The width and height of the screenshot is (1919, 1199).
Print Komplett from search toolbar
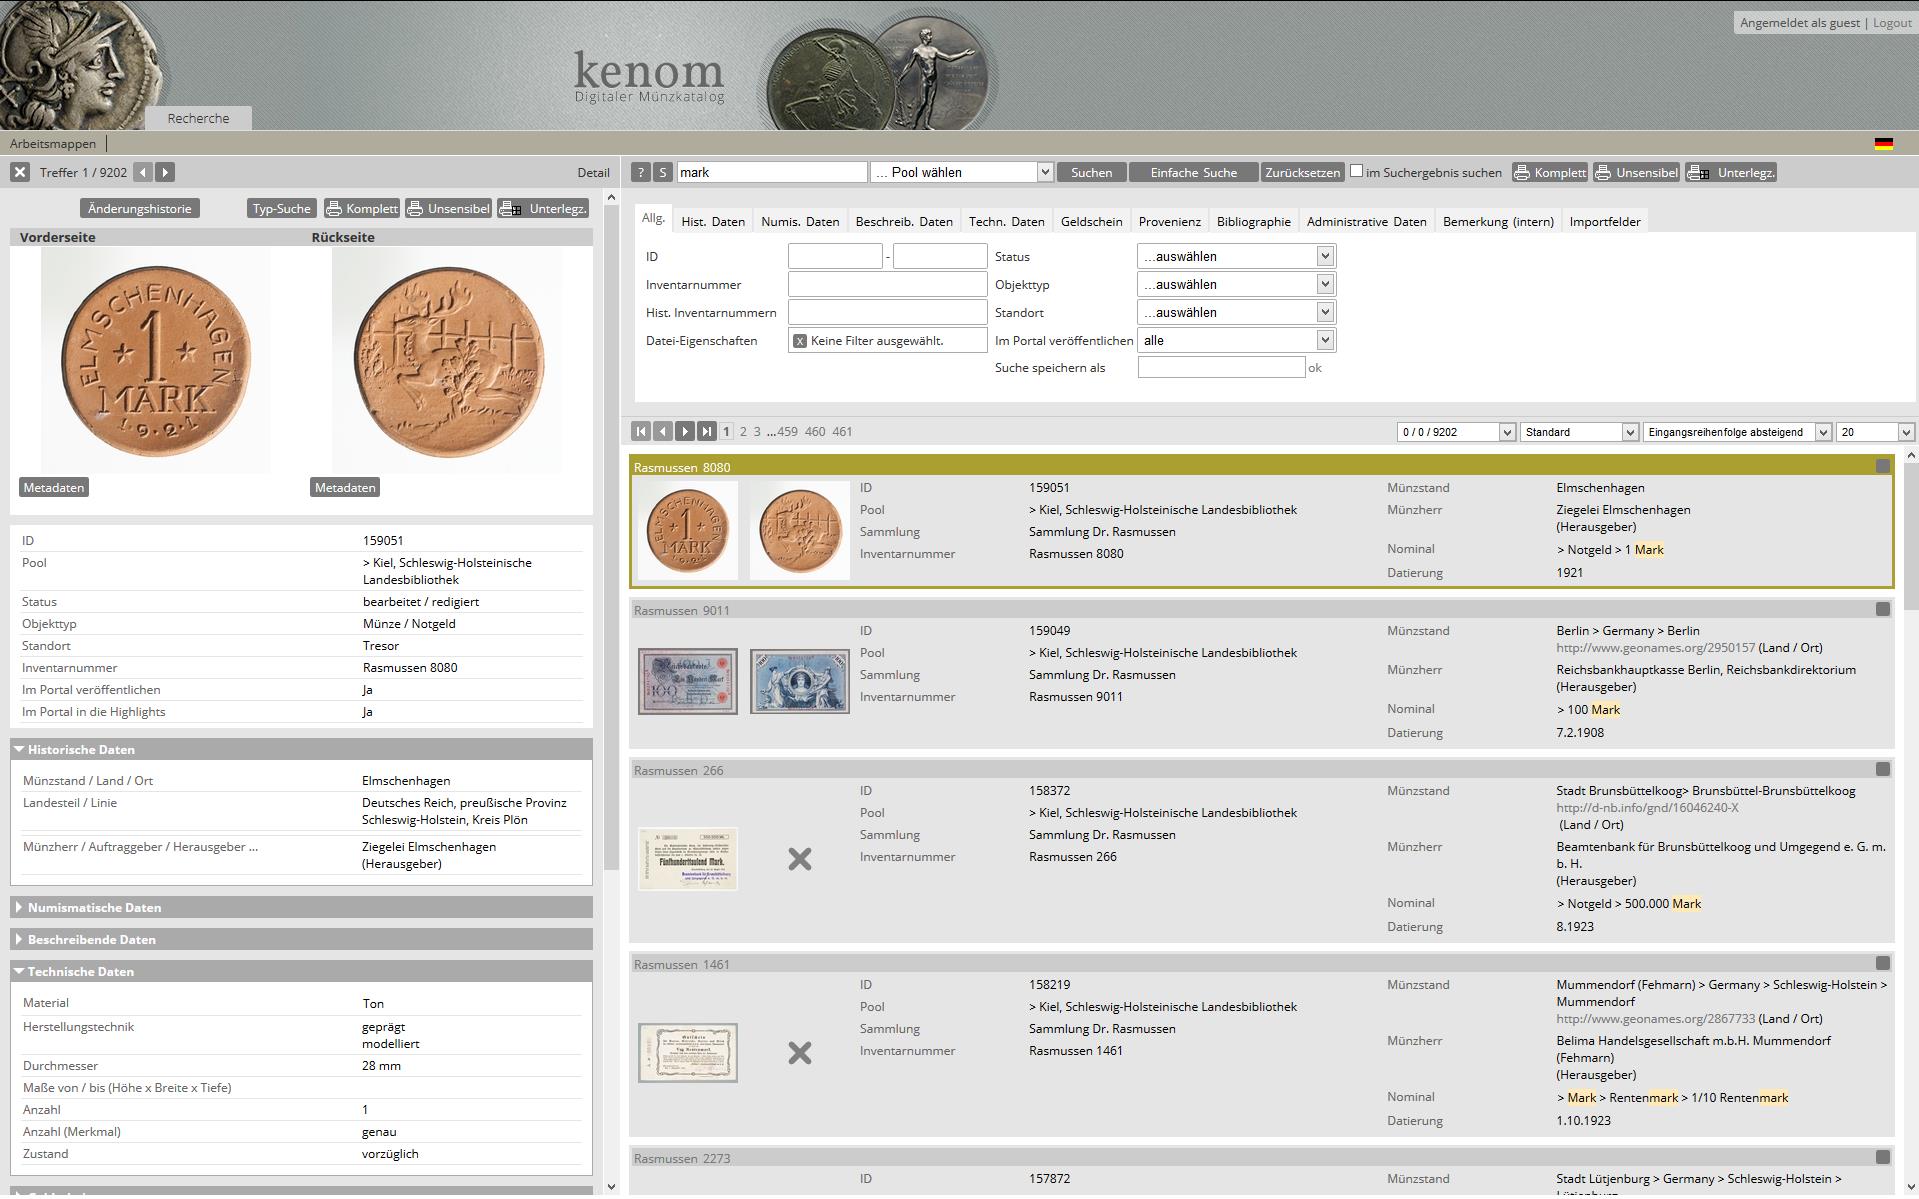coord(1549,172)
